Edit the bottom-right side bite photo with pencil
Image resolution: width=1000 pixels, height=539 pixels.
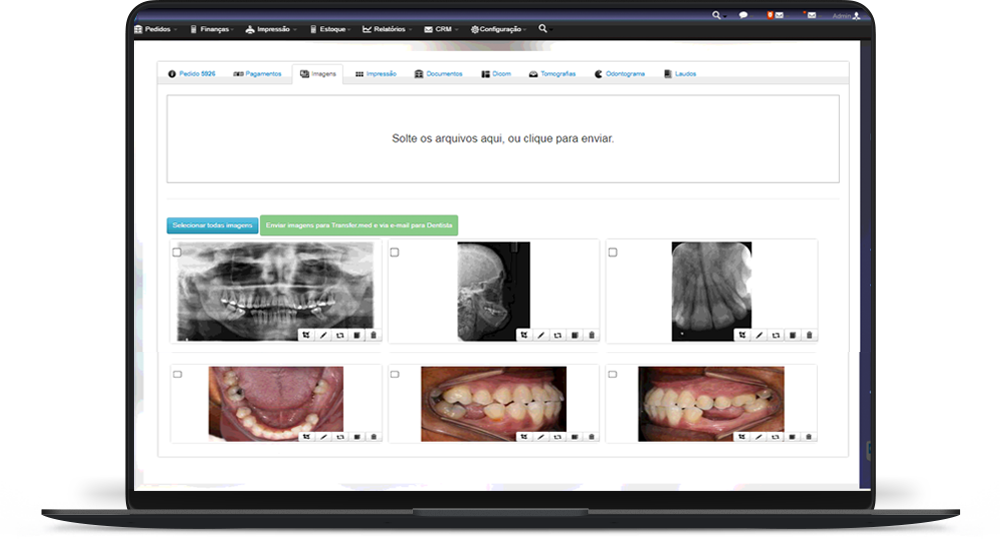click(x=758, y=437)
